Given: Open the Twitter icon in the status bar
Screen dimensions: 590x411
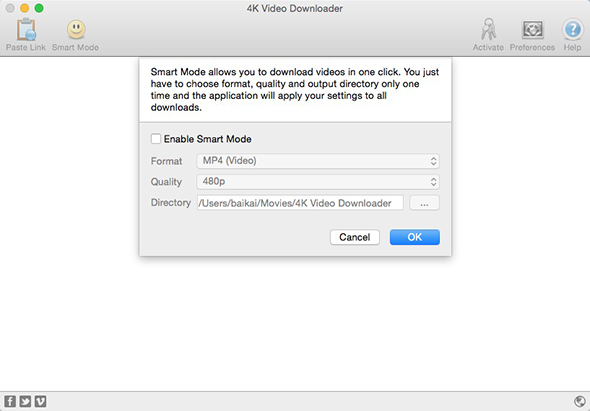Looking at the screenshot, I should click(25, 401).
